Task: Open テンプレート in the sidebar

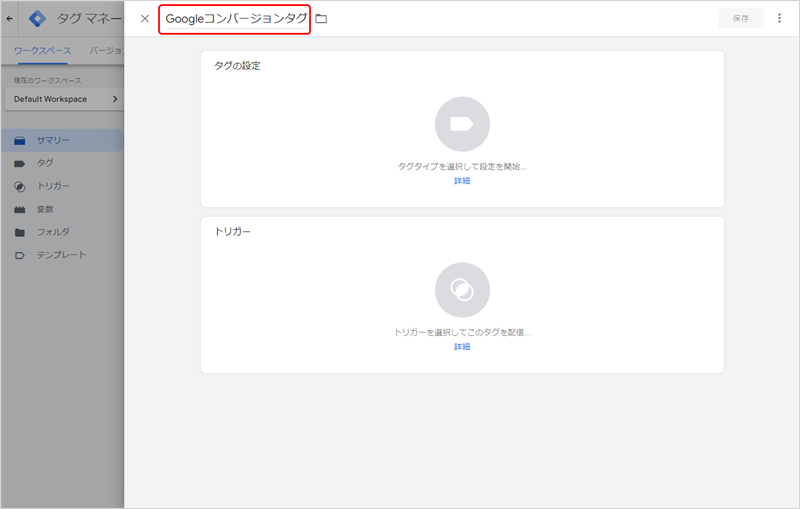Action: tap(62, 255)
